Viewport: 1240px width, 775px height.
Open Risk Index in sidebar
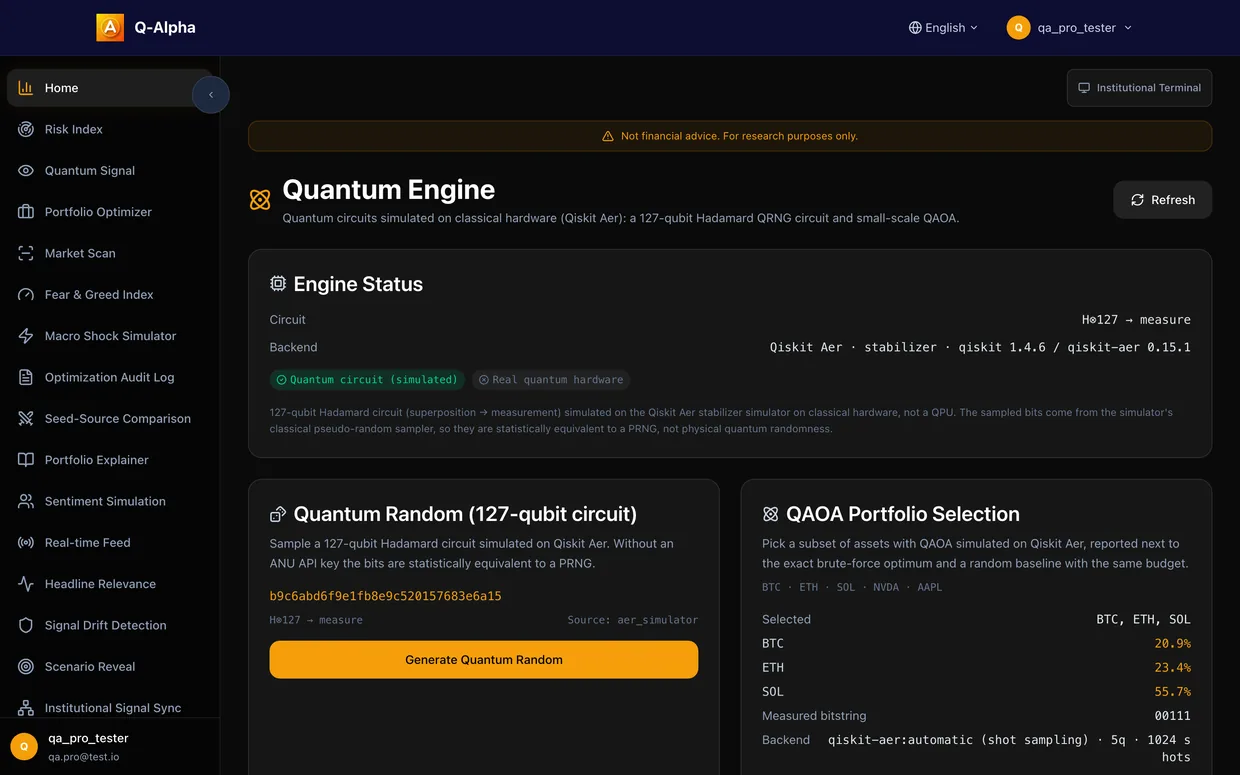coord(110,129)
